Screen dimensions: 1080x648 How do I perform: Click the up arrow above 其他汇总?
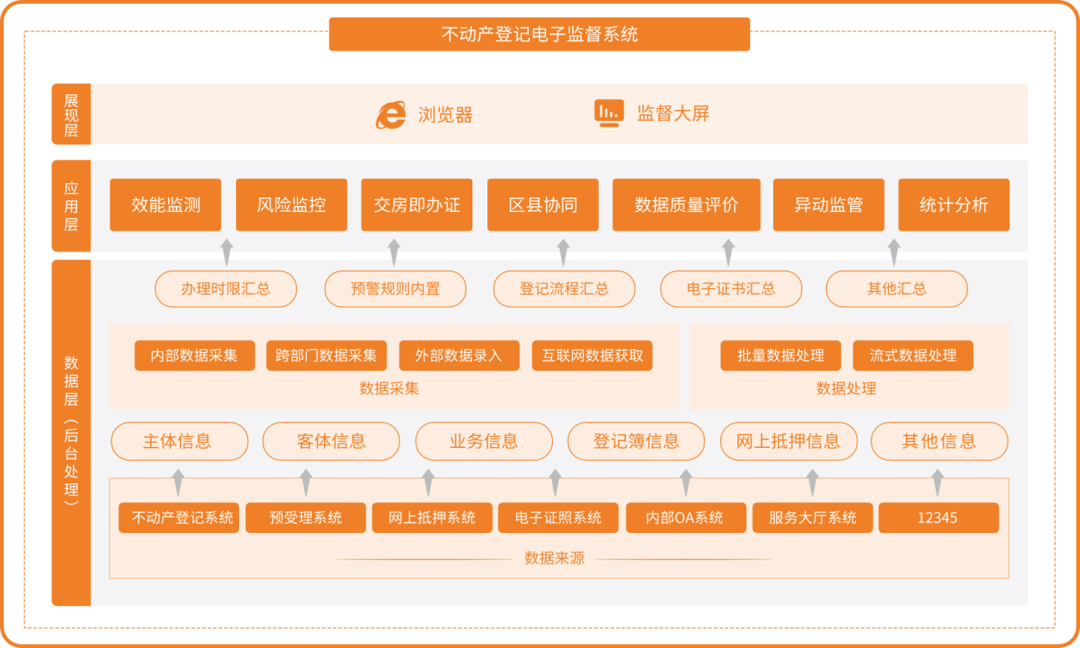point(894,253)
